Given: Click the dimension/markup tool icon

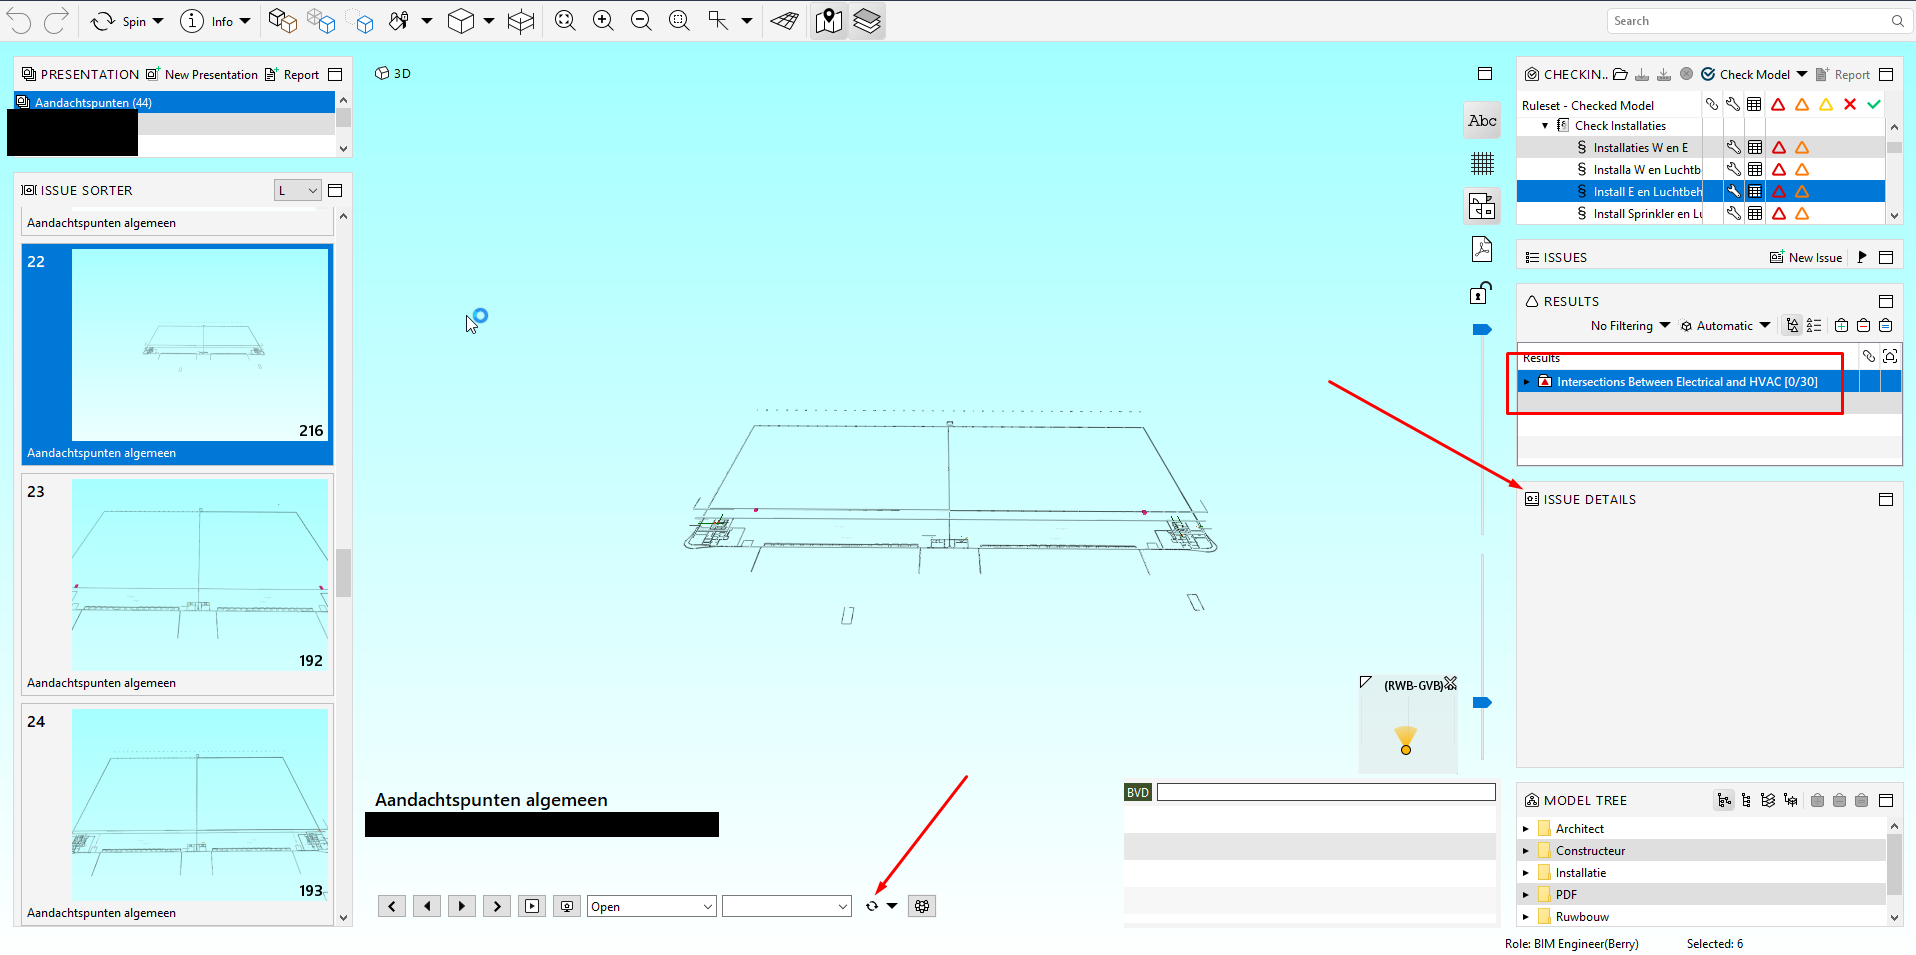Looking at the screenshot, I should 718,21.
